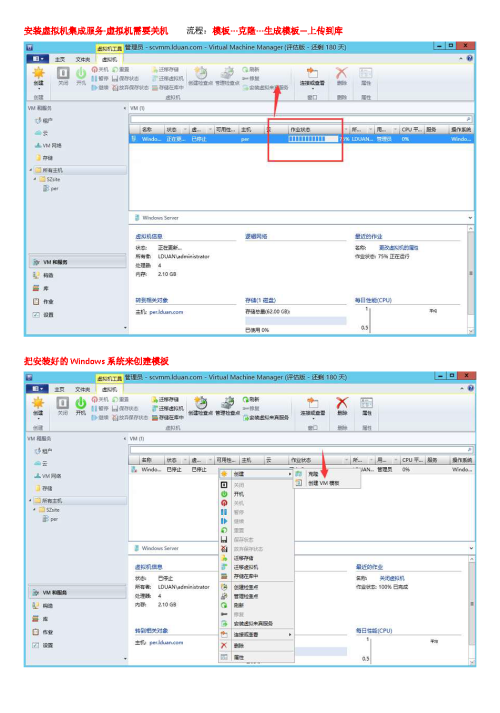This screenshot has height=713, width=500.
Task: Collapse Windows Server details pane in lower window
Action: click(470, 548)
